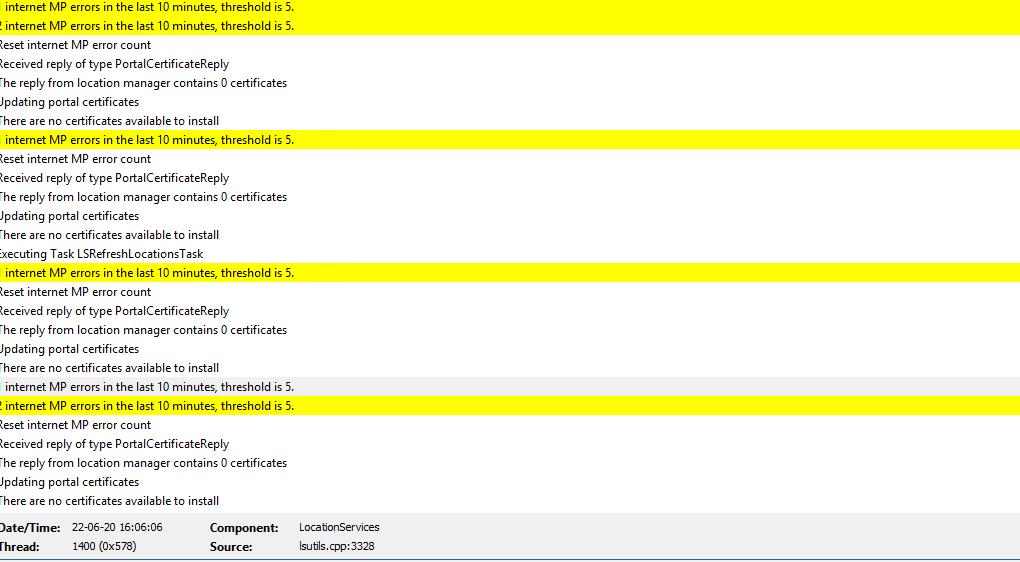Click the 'Date/Time:' label in details pane
Screen dimensions: 1020x562
click(x=30, y=528)
